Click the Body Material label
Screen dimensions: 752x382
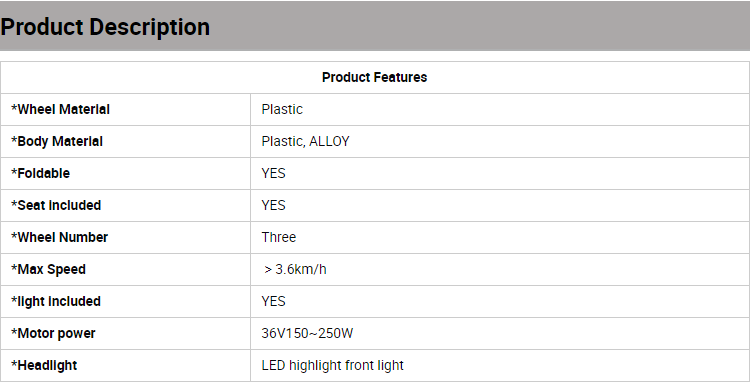[x=57, y=141]
